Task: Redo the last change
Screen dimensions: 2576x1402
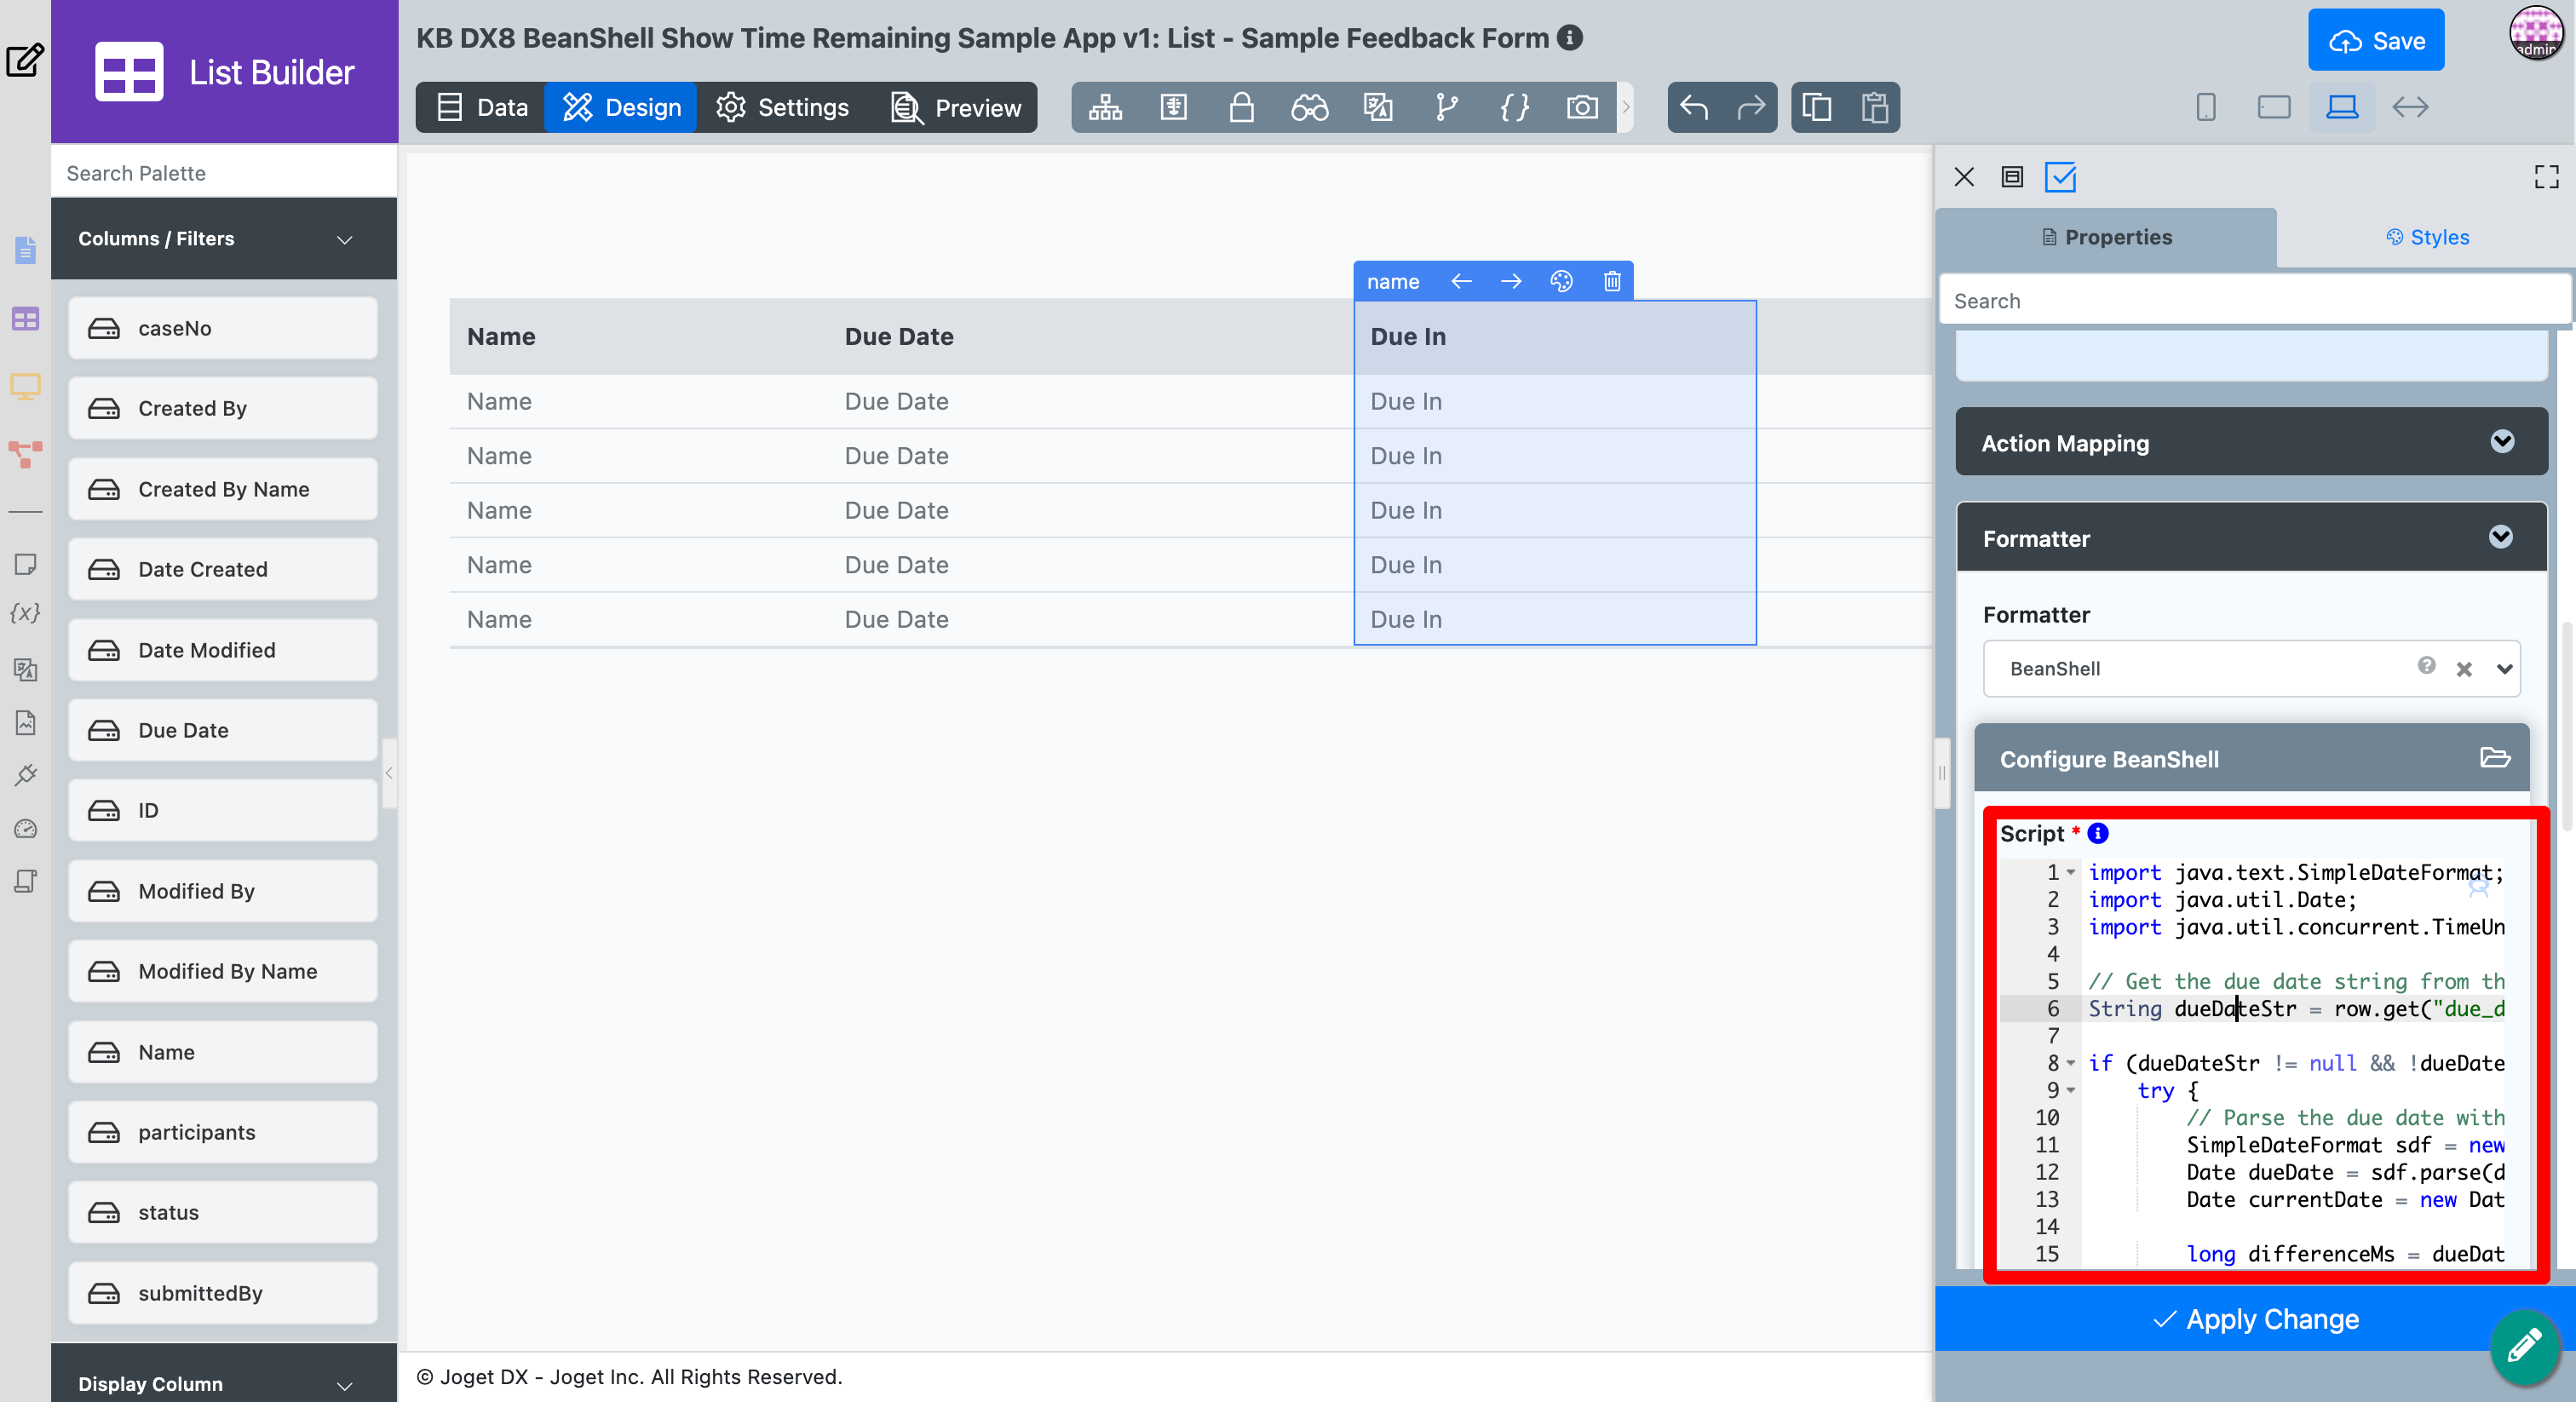Action: click(1750, 107)
